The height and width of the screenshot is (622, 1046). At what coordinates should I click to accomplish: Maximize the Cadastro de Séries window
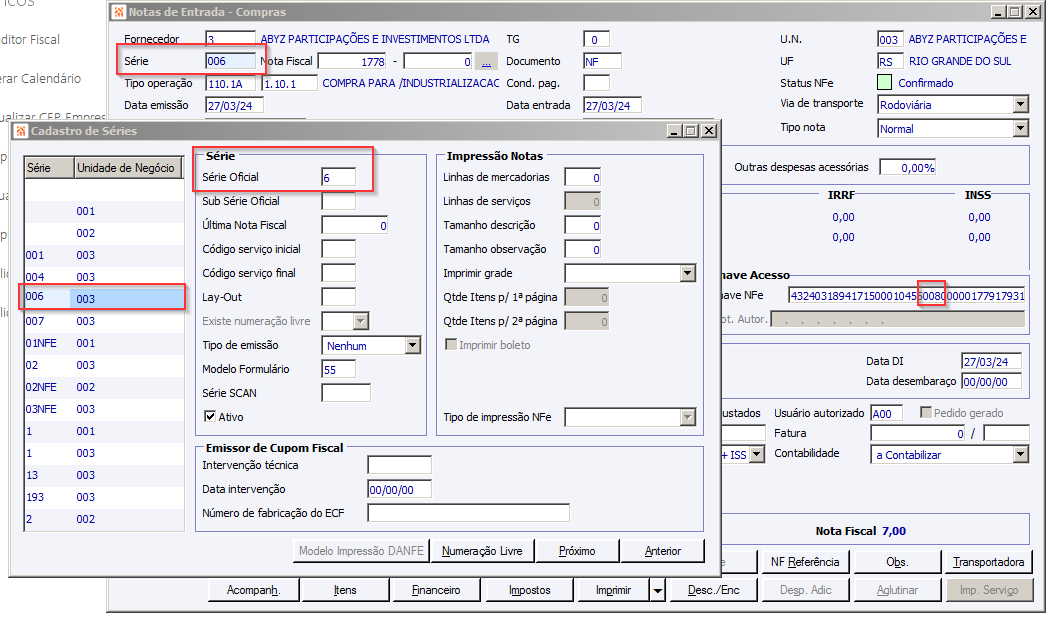click(x=692, y=131)
